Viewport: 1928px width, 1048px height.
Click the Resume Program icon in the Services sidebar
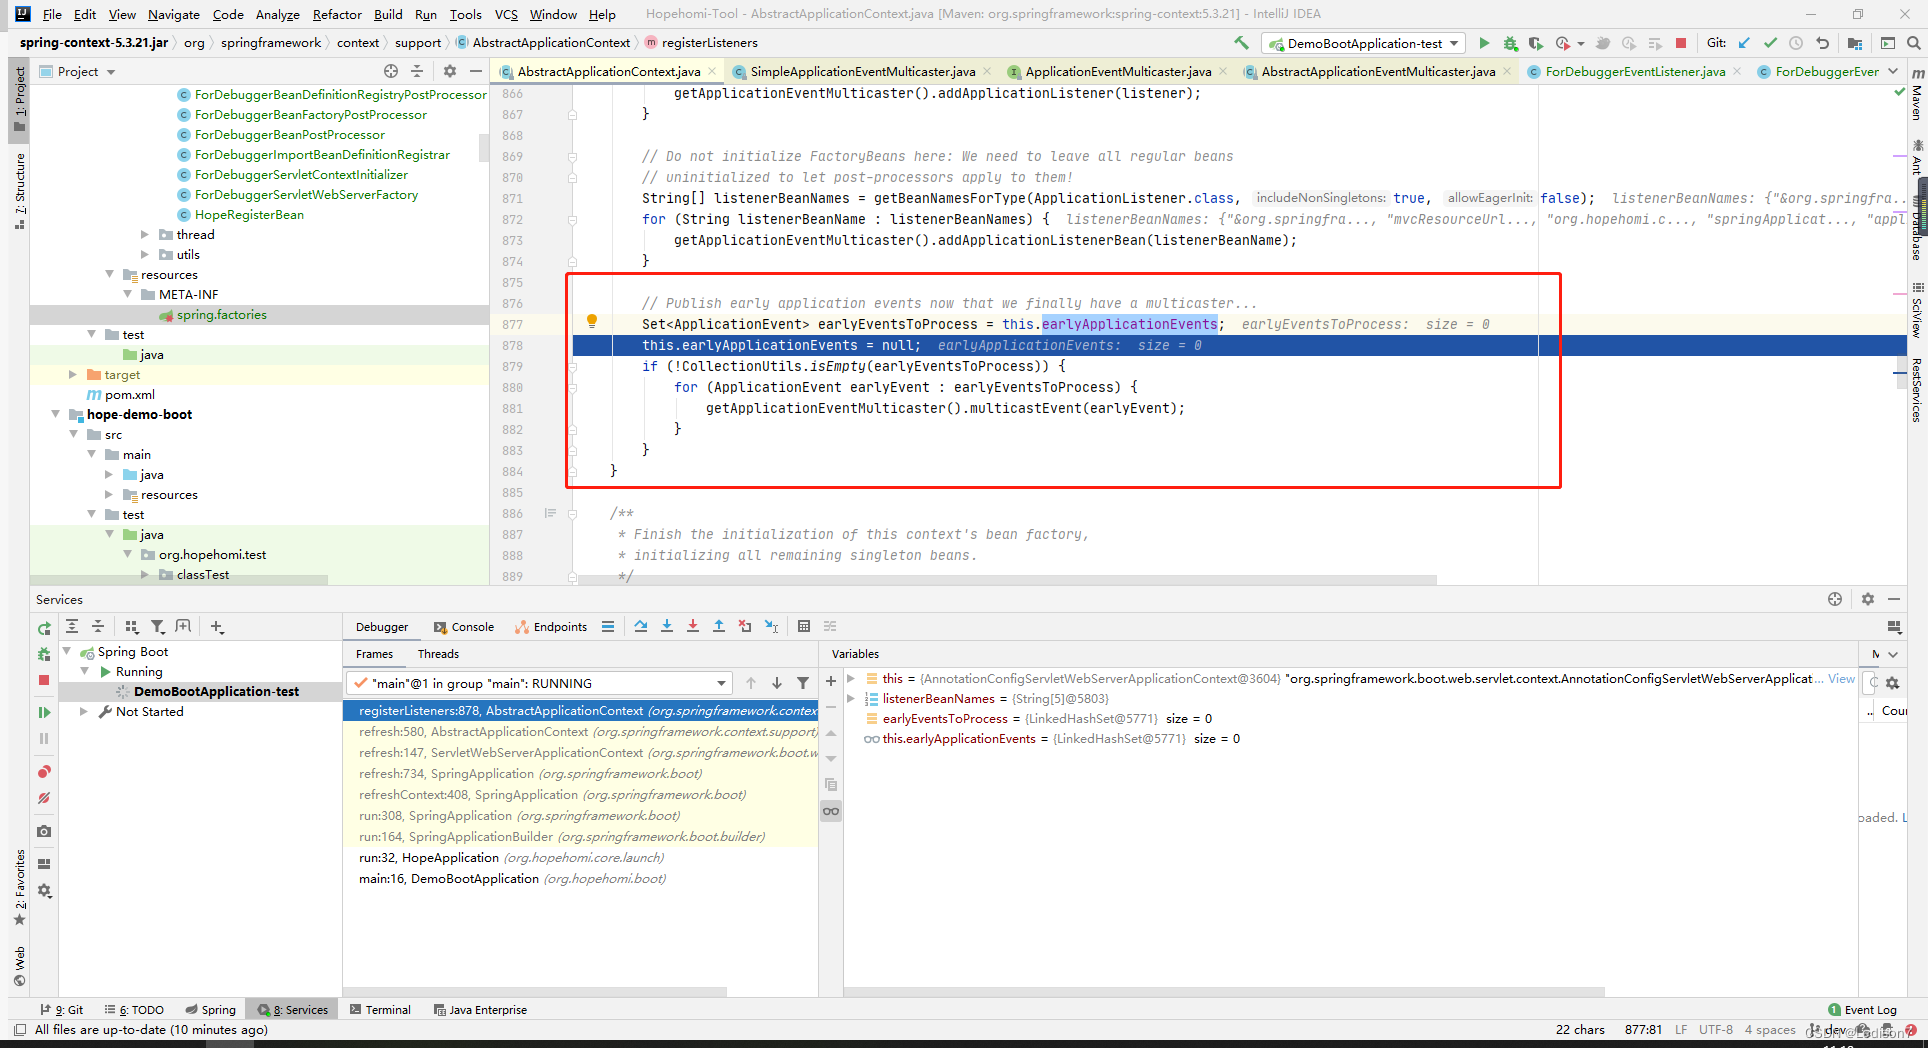[44, 712]
